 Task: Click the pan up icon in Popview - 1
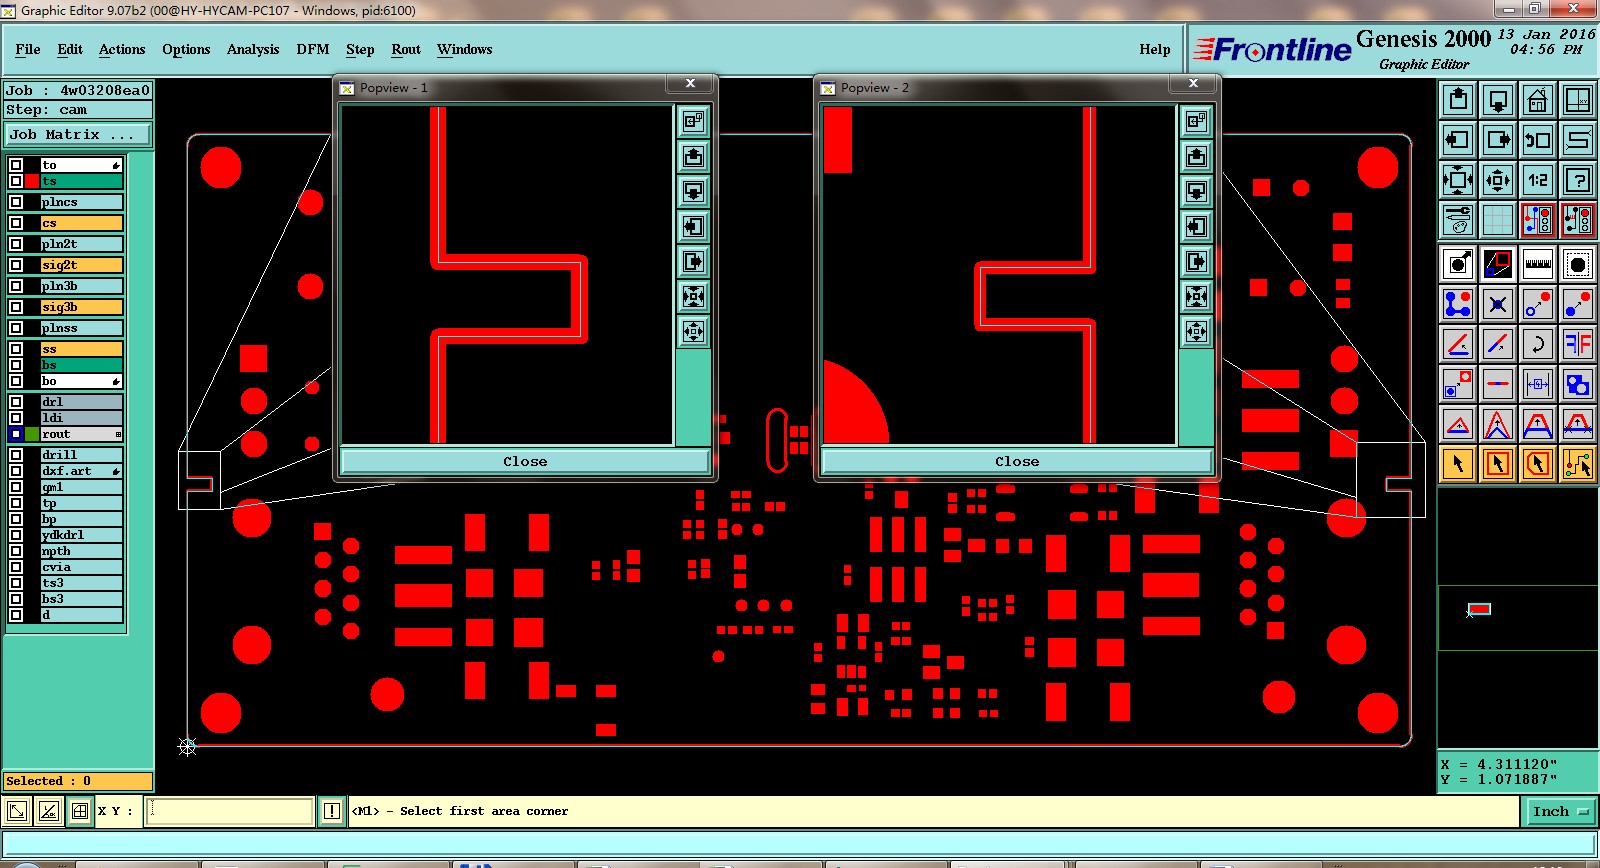(693, 156)
